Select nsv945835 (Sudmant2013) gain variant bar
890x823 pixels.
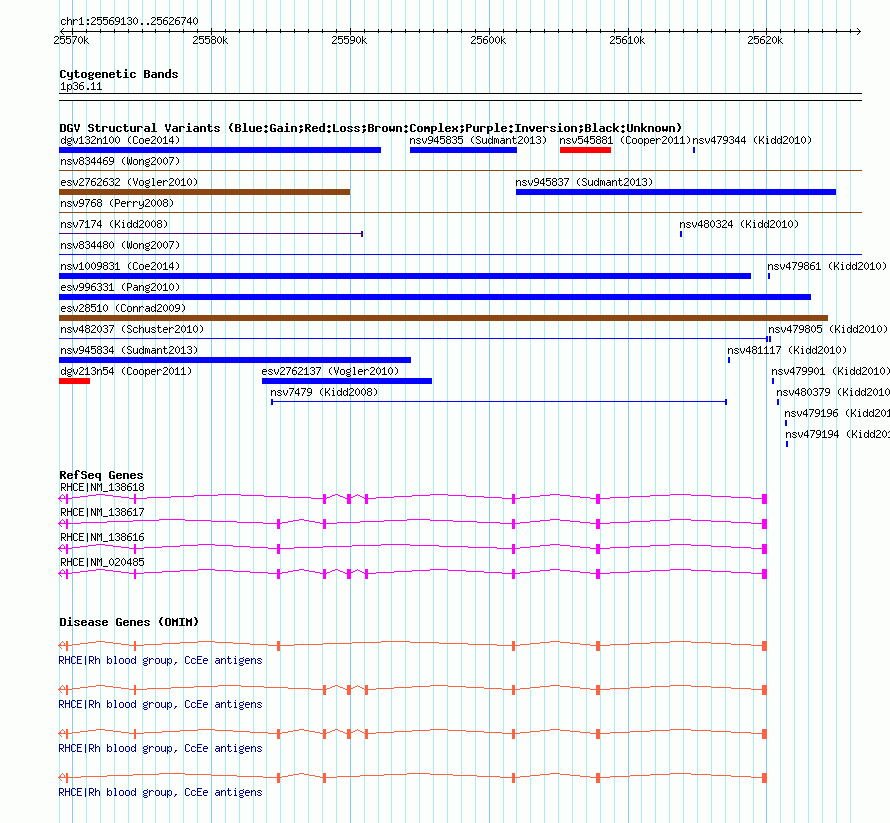tap(463, 150)
